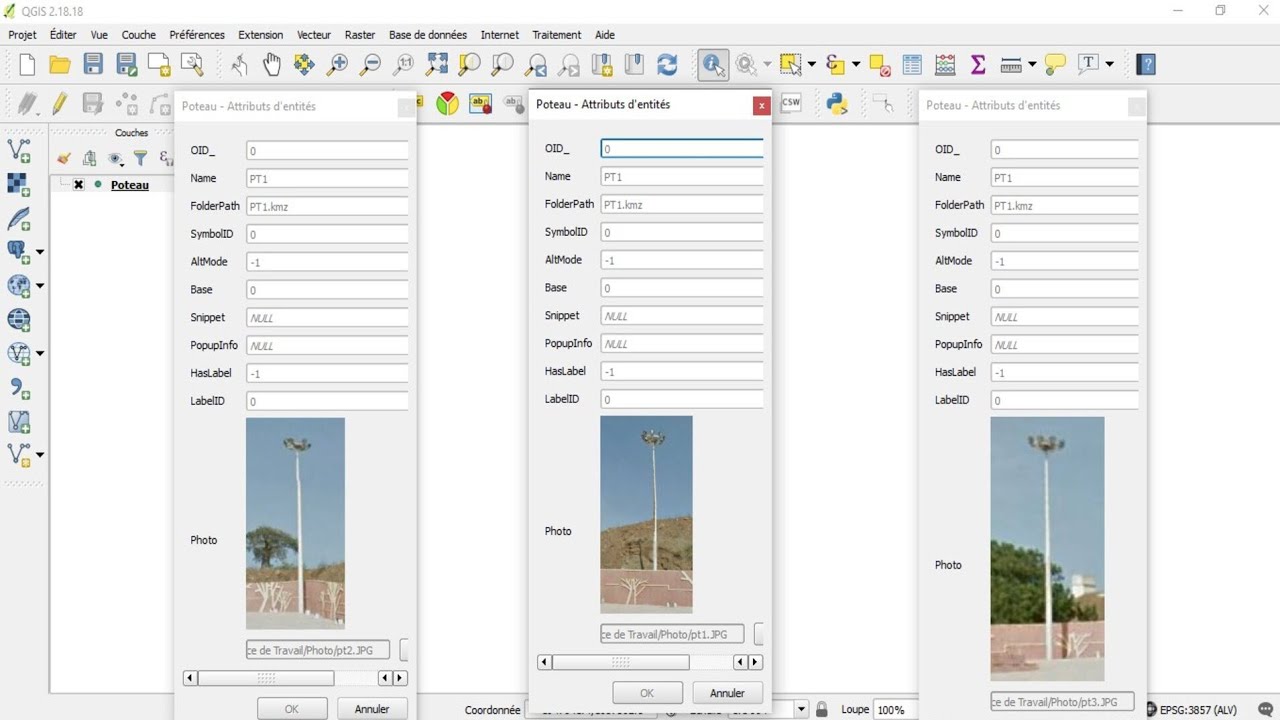
Task: Save the project with the floppy disk icon
Action: [x=93, y=65]
